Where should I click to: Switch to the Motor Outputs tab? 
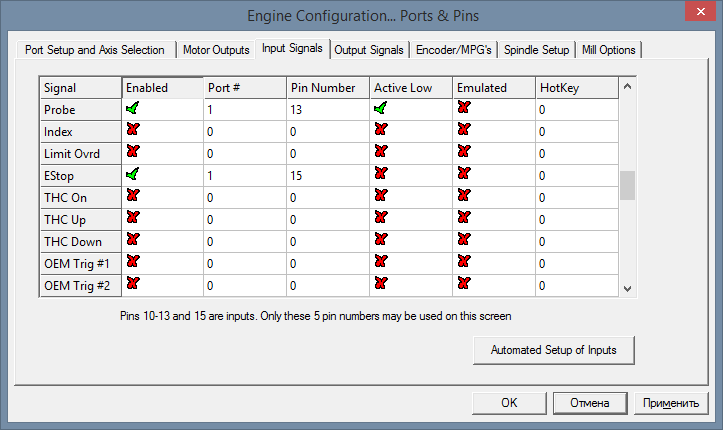coord(218,49)
